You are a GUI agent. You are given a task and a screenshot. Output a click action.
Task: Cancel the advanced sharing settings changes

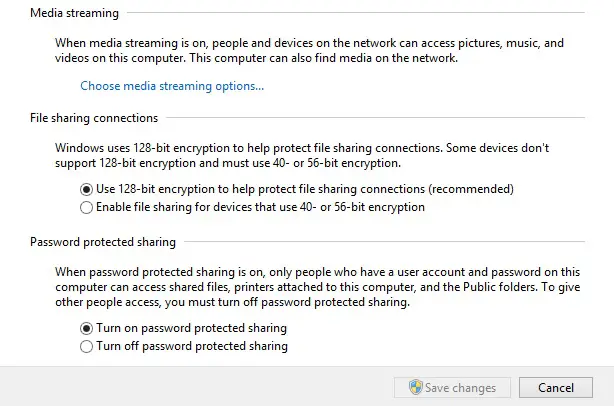tap(556, 388)
